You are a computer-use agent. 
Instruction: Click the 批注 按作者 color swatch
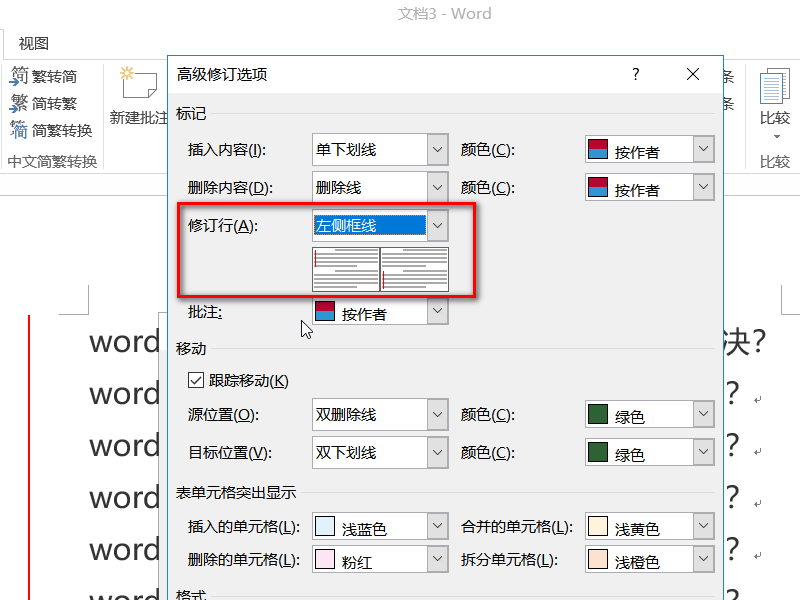[324, 311]
